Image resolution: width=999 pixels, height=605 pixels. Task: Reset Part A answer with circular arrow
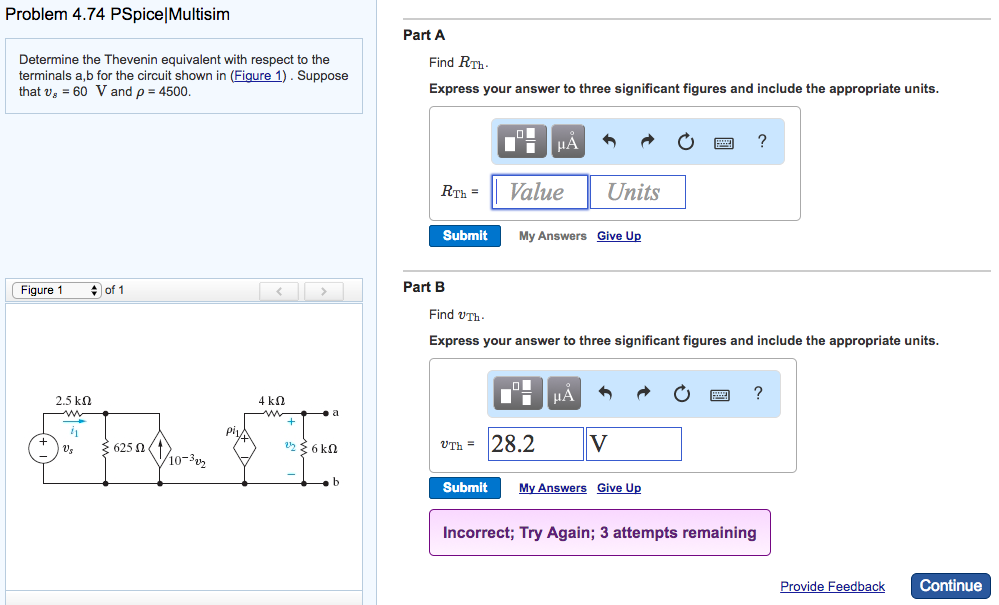pyautogui.click(x=686, y=141)
